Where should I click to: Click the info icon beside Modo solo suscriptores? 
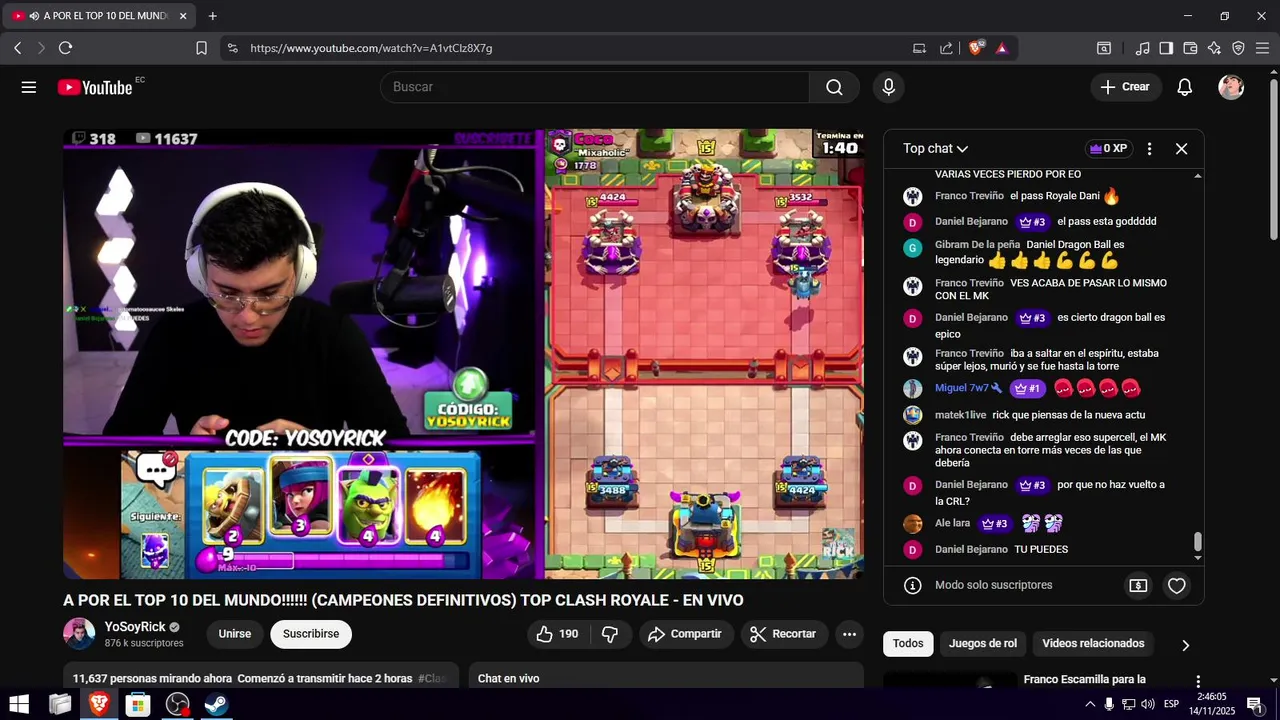click(912, 585)
